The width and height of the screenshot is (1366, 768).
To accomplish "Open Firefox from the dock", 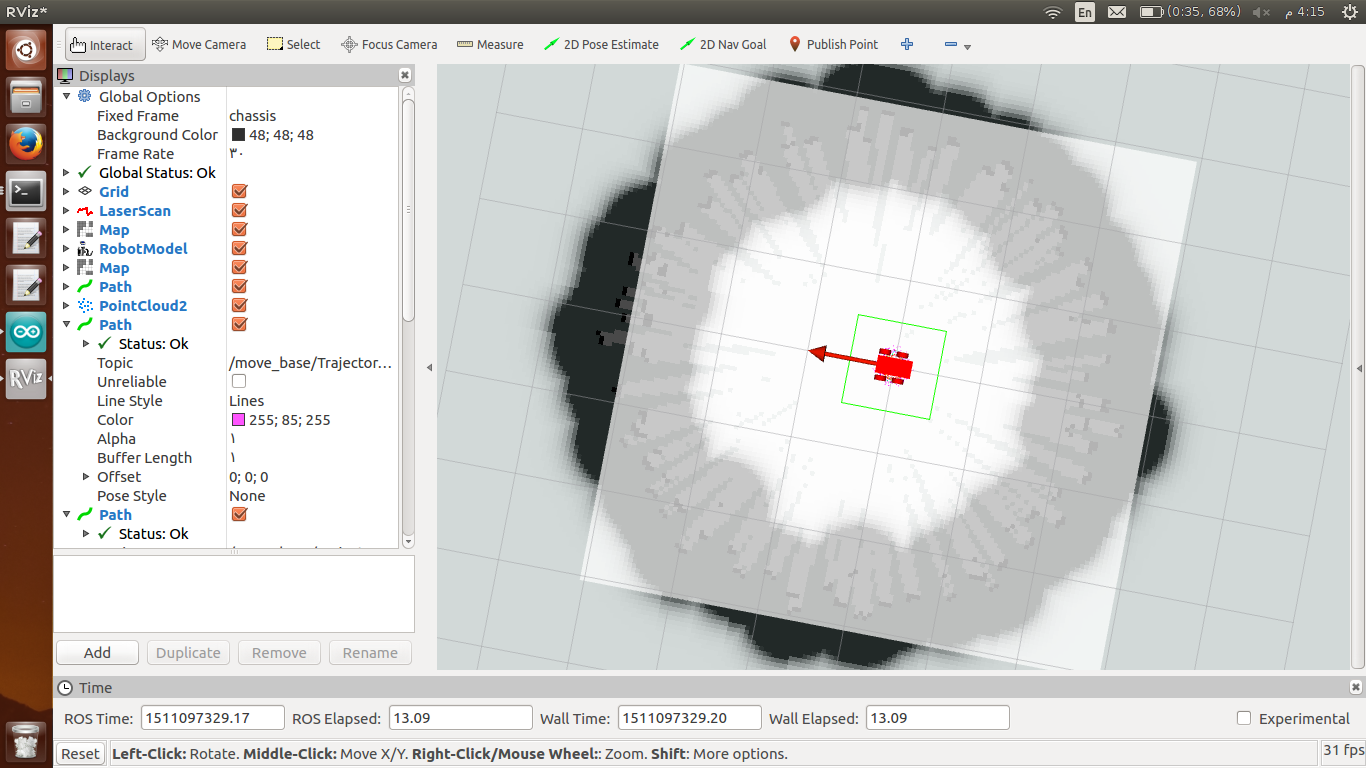I will (26, 144).
